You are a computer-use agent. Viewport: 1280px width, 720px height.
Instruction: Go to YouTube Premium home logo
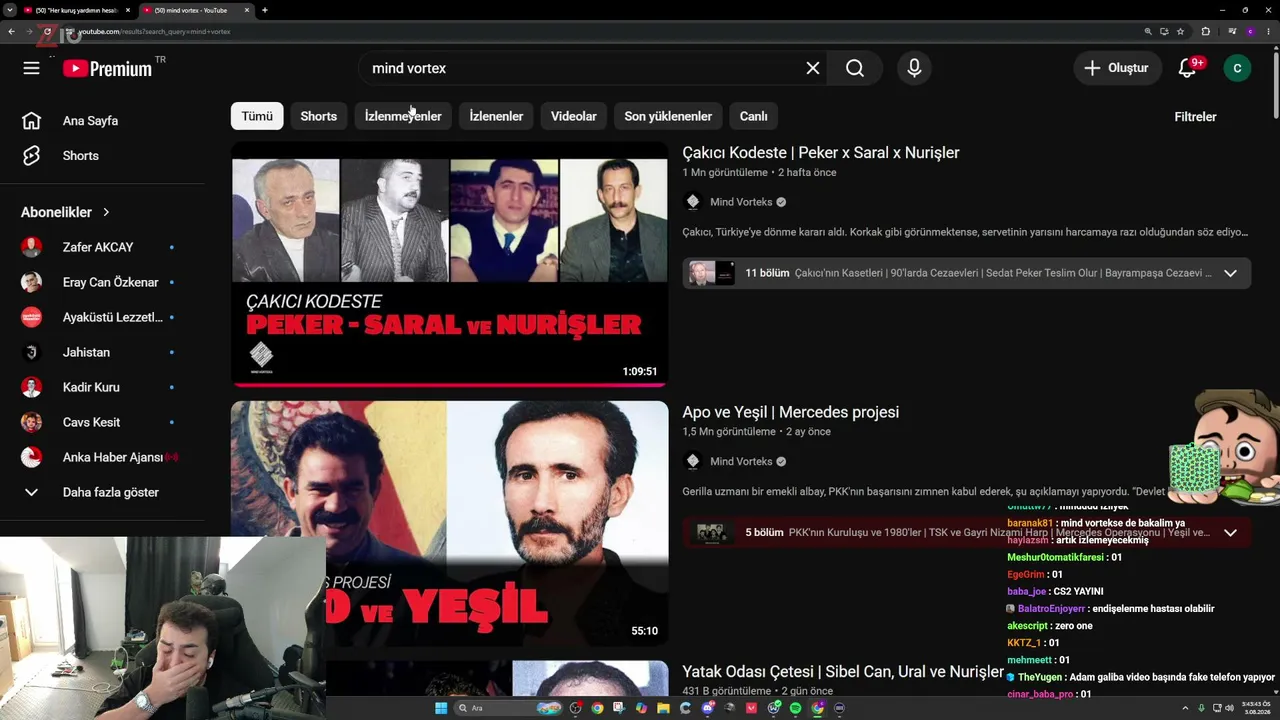pyautogui.click(x=107, y=68)
